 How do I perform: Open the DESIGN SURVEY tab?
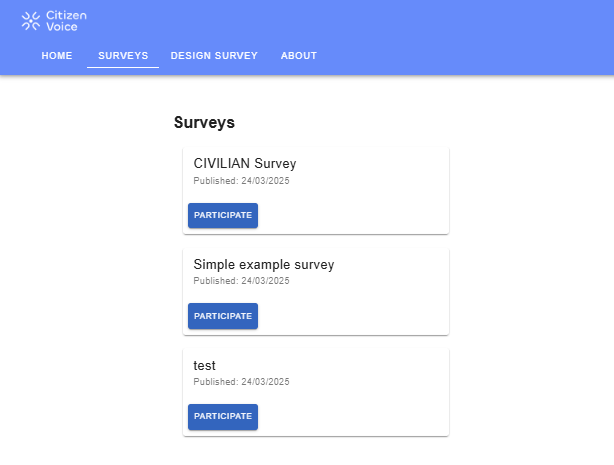click(x=214, y=56)
